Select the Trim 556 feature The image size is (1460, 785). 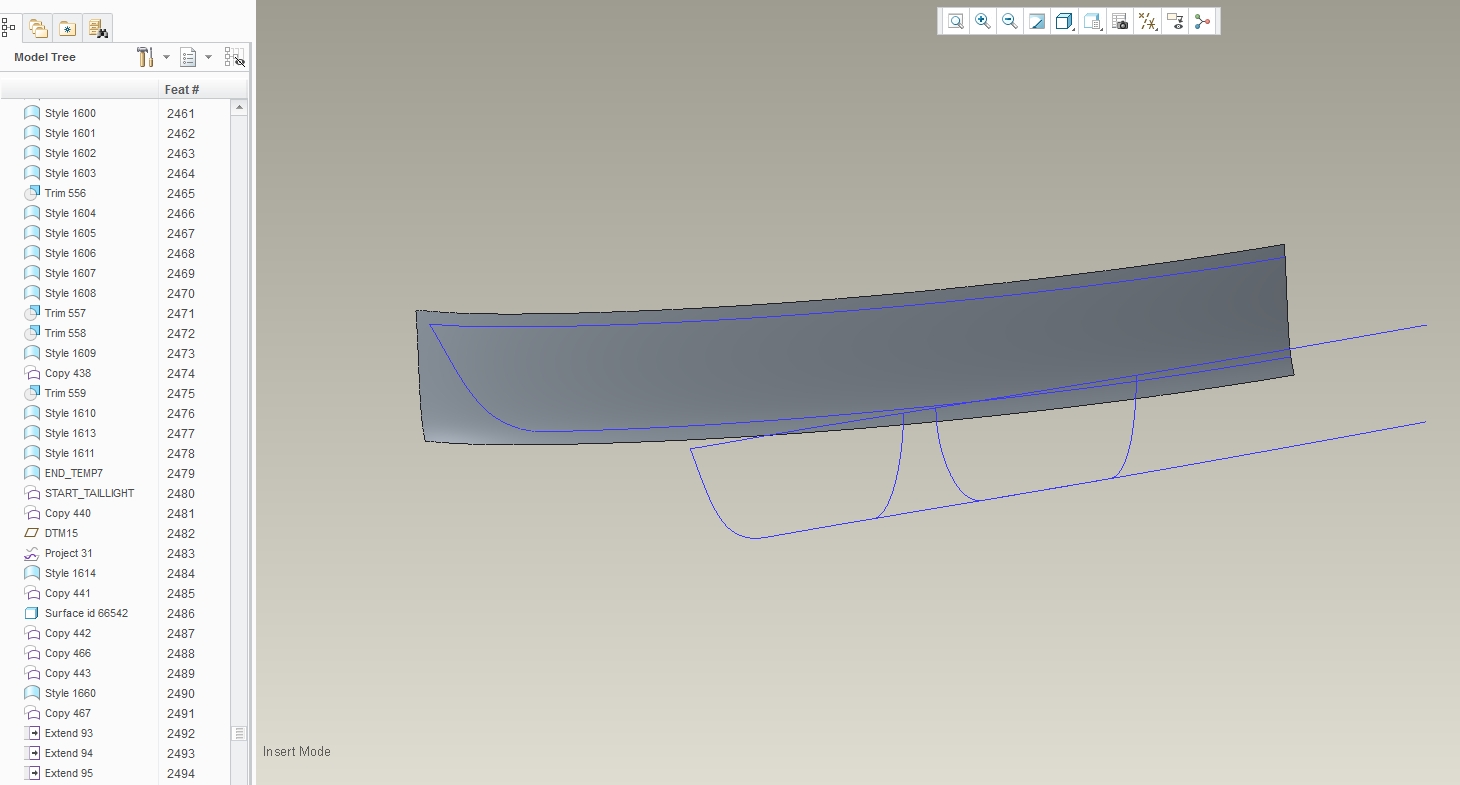click(x=65, y=193)
